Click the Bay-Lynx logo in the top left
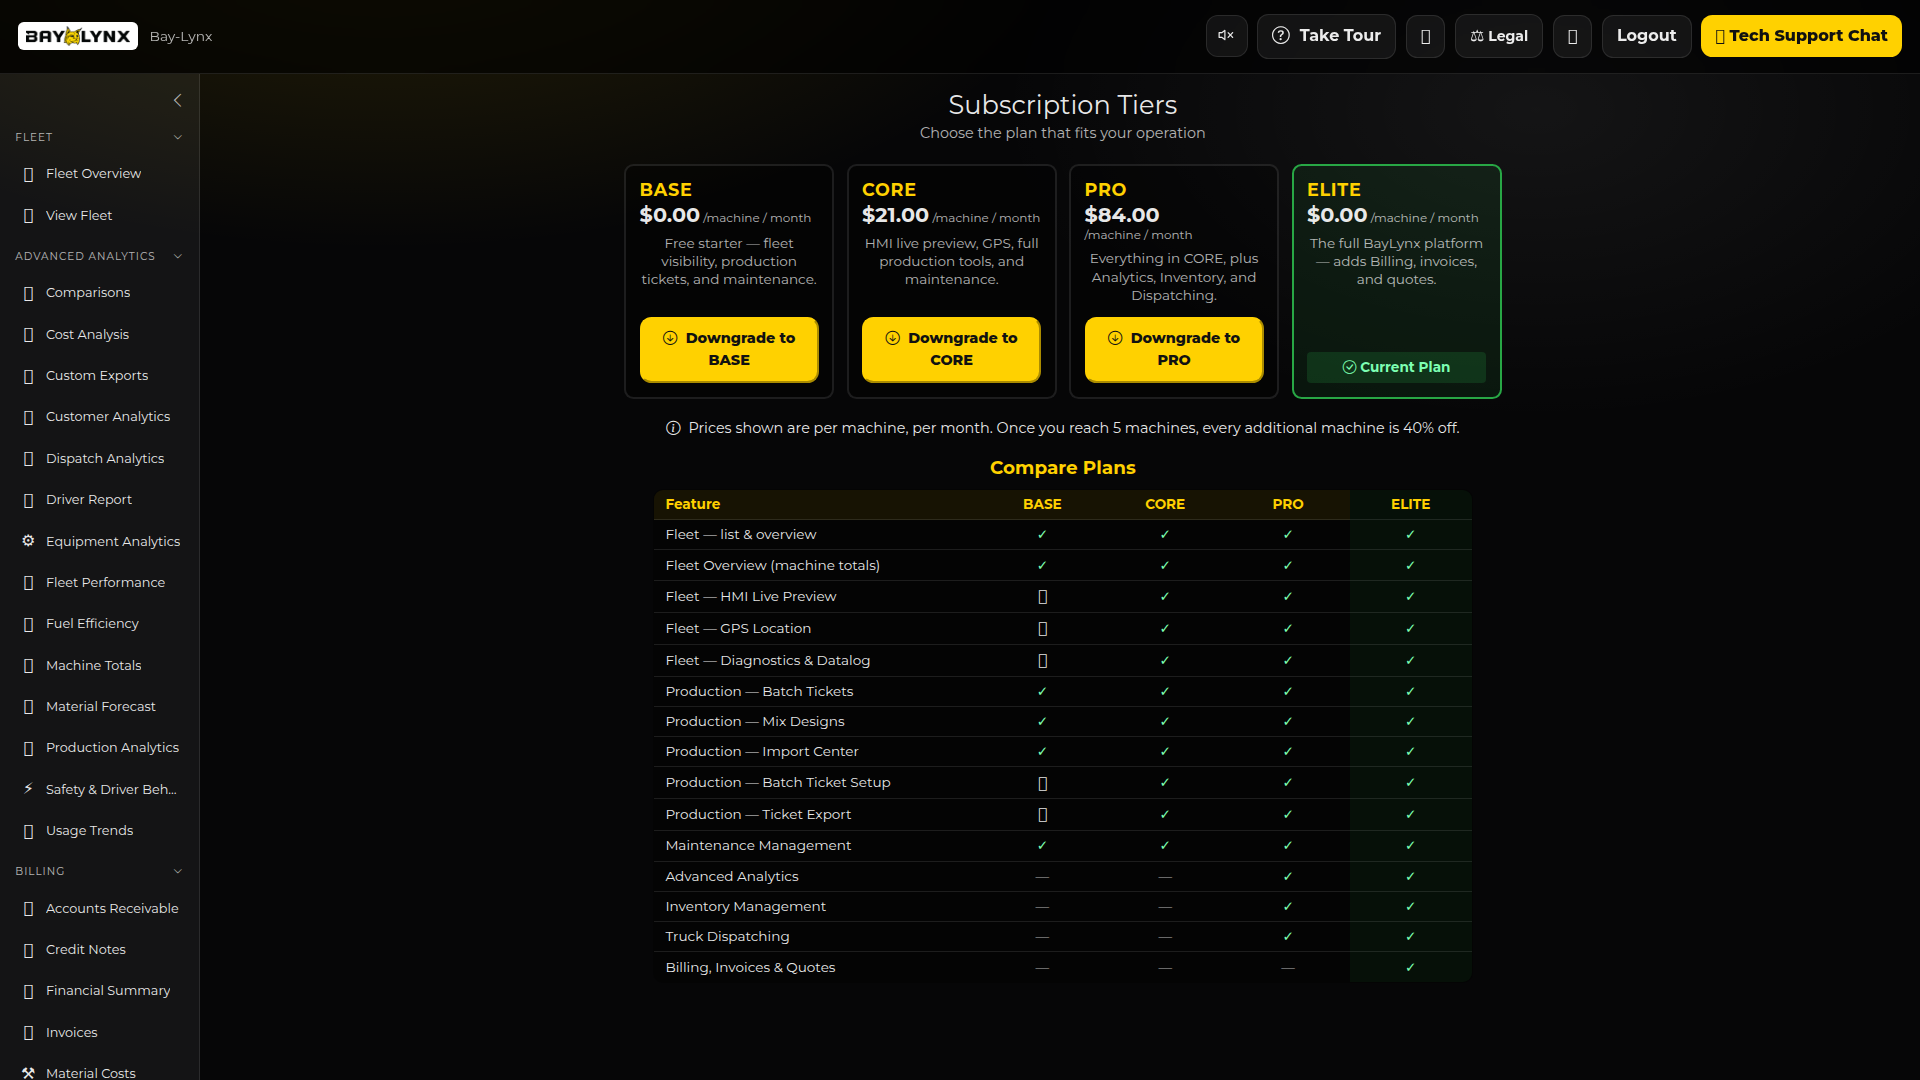 point(77,36)
